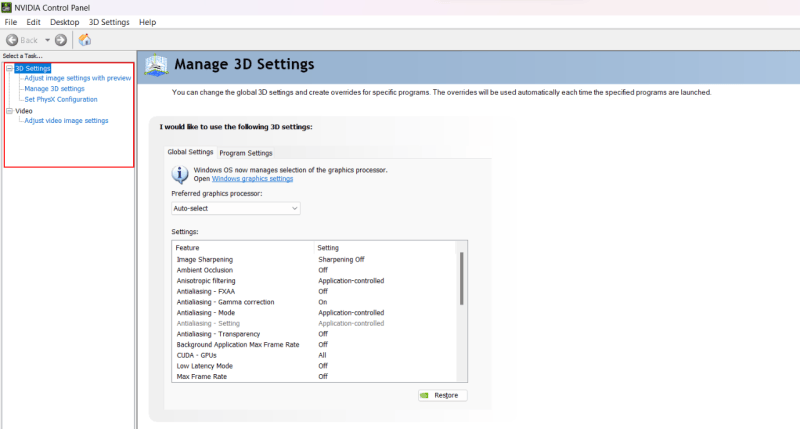The height and width of the screenshot is (429, 800).
Task: Open the Desktop menu
Action: [64, 22]
